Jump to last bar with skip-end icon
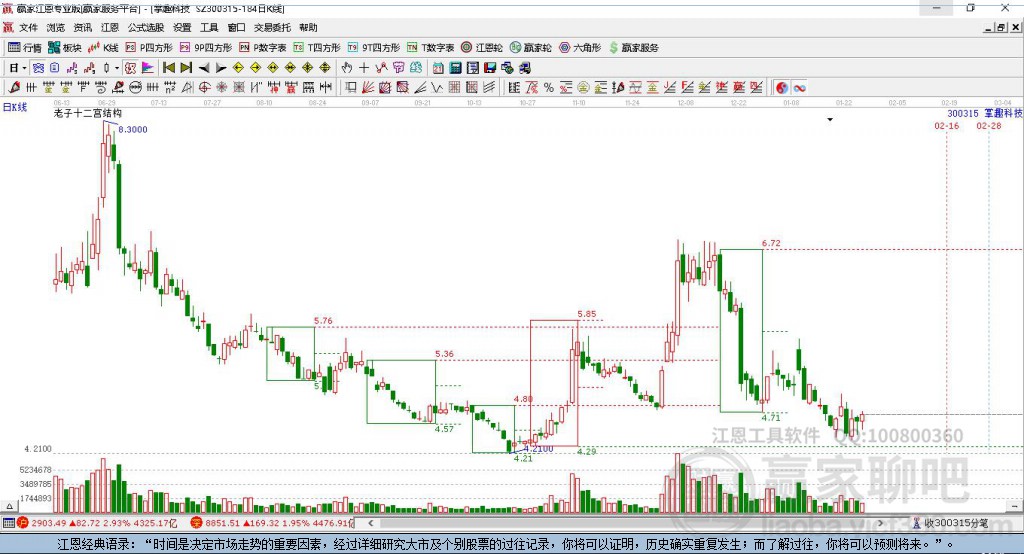This screenshot has height=554, width=1024. point(186,68)
